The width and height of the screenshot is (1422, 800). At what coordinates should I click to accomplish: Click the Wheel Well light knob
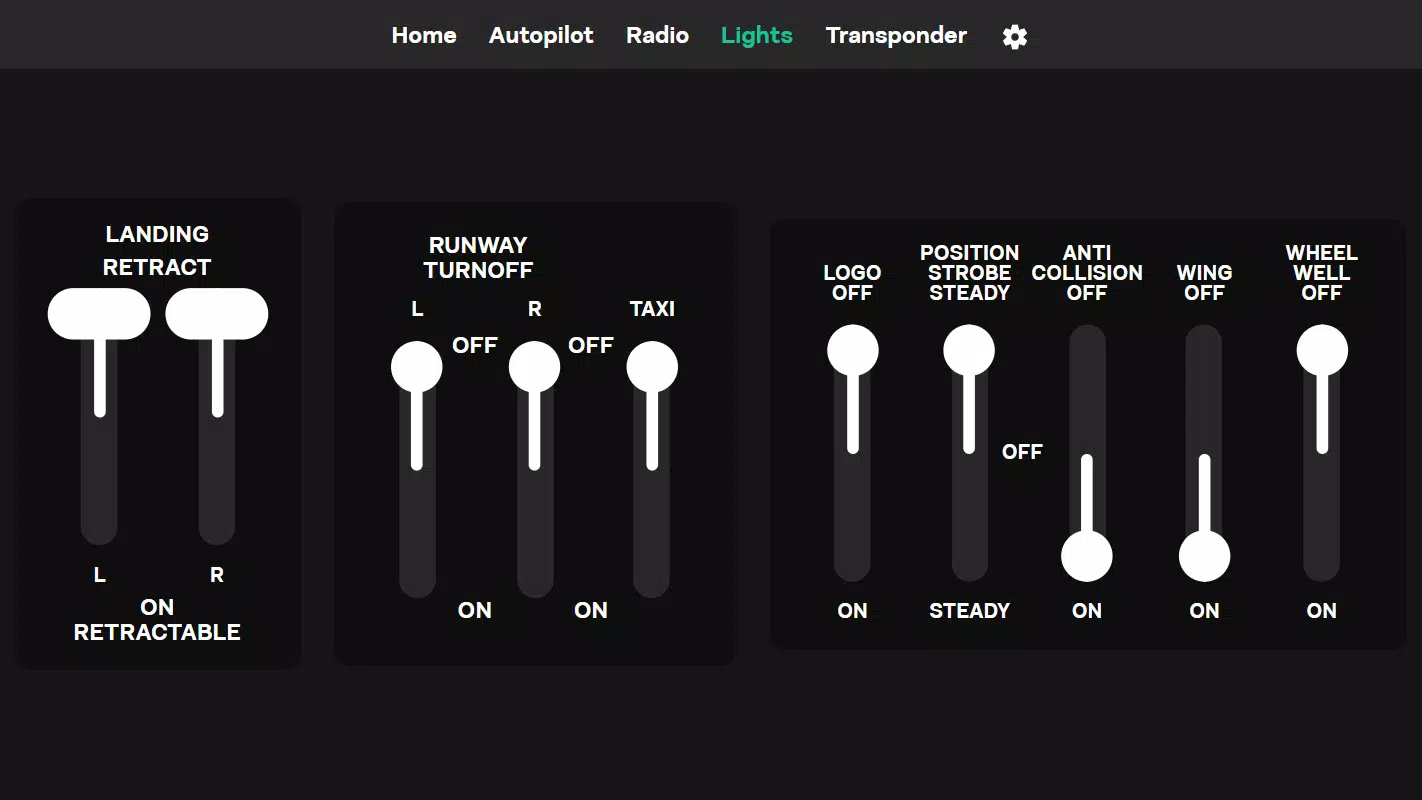coord(1322,351)
